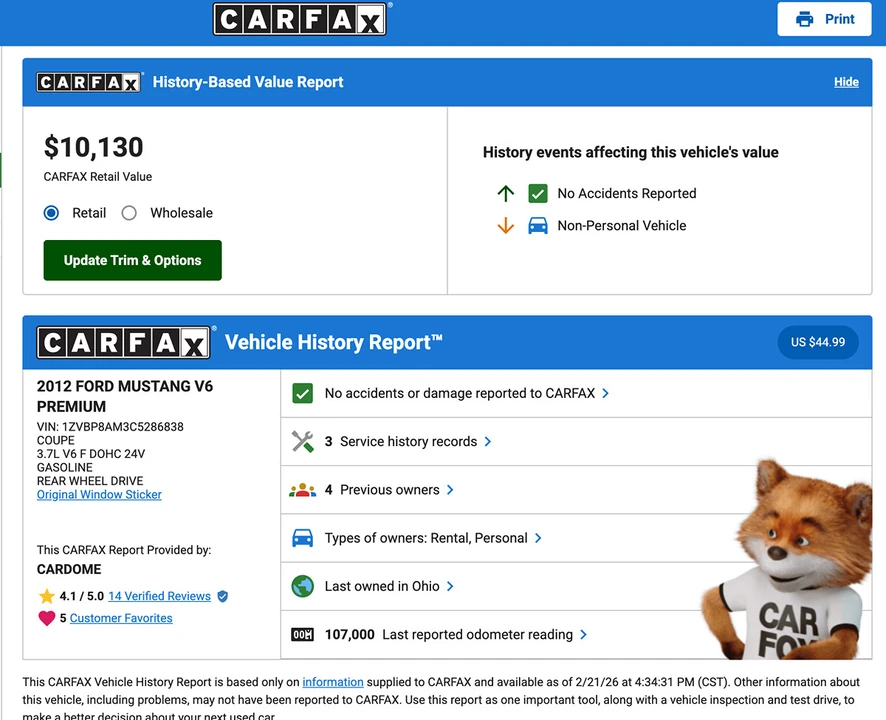Image resolution: width=886 pixels, height=720 pixels.
Task: Expand No accidents or damage reported chevron
Action: [606, 393]
